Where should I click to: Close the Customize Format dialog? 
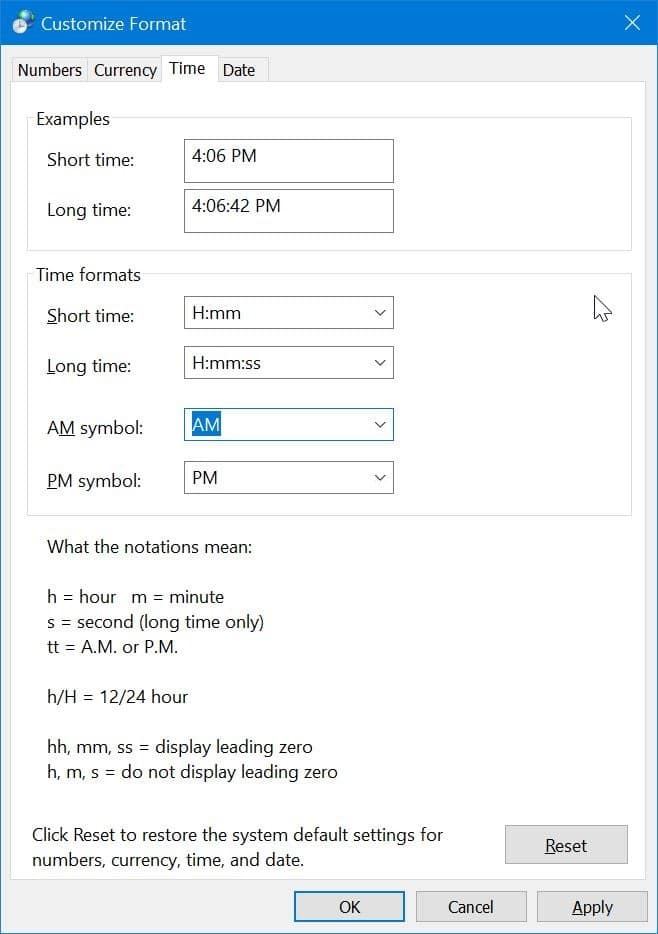click(x=632, y=23)
